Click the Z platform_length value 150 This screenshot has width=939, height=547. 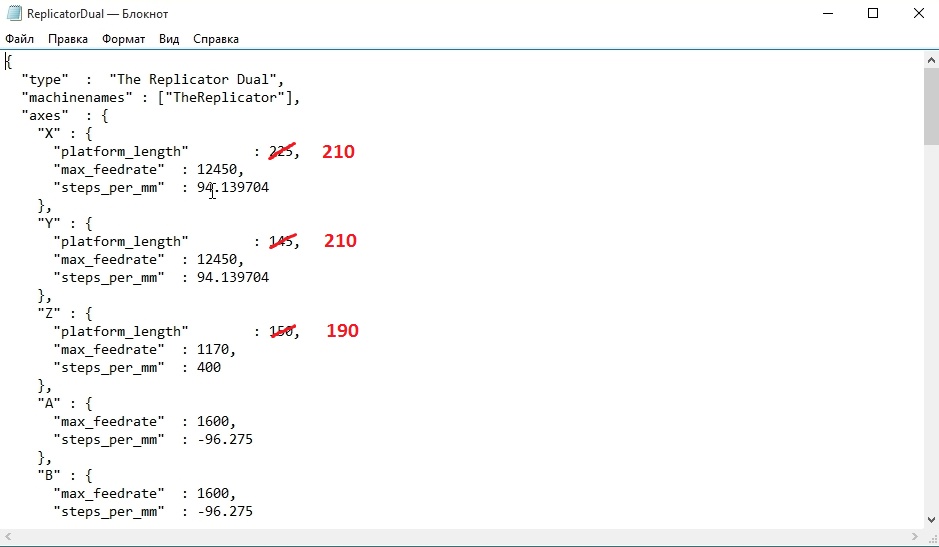click(281, 331)
